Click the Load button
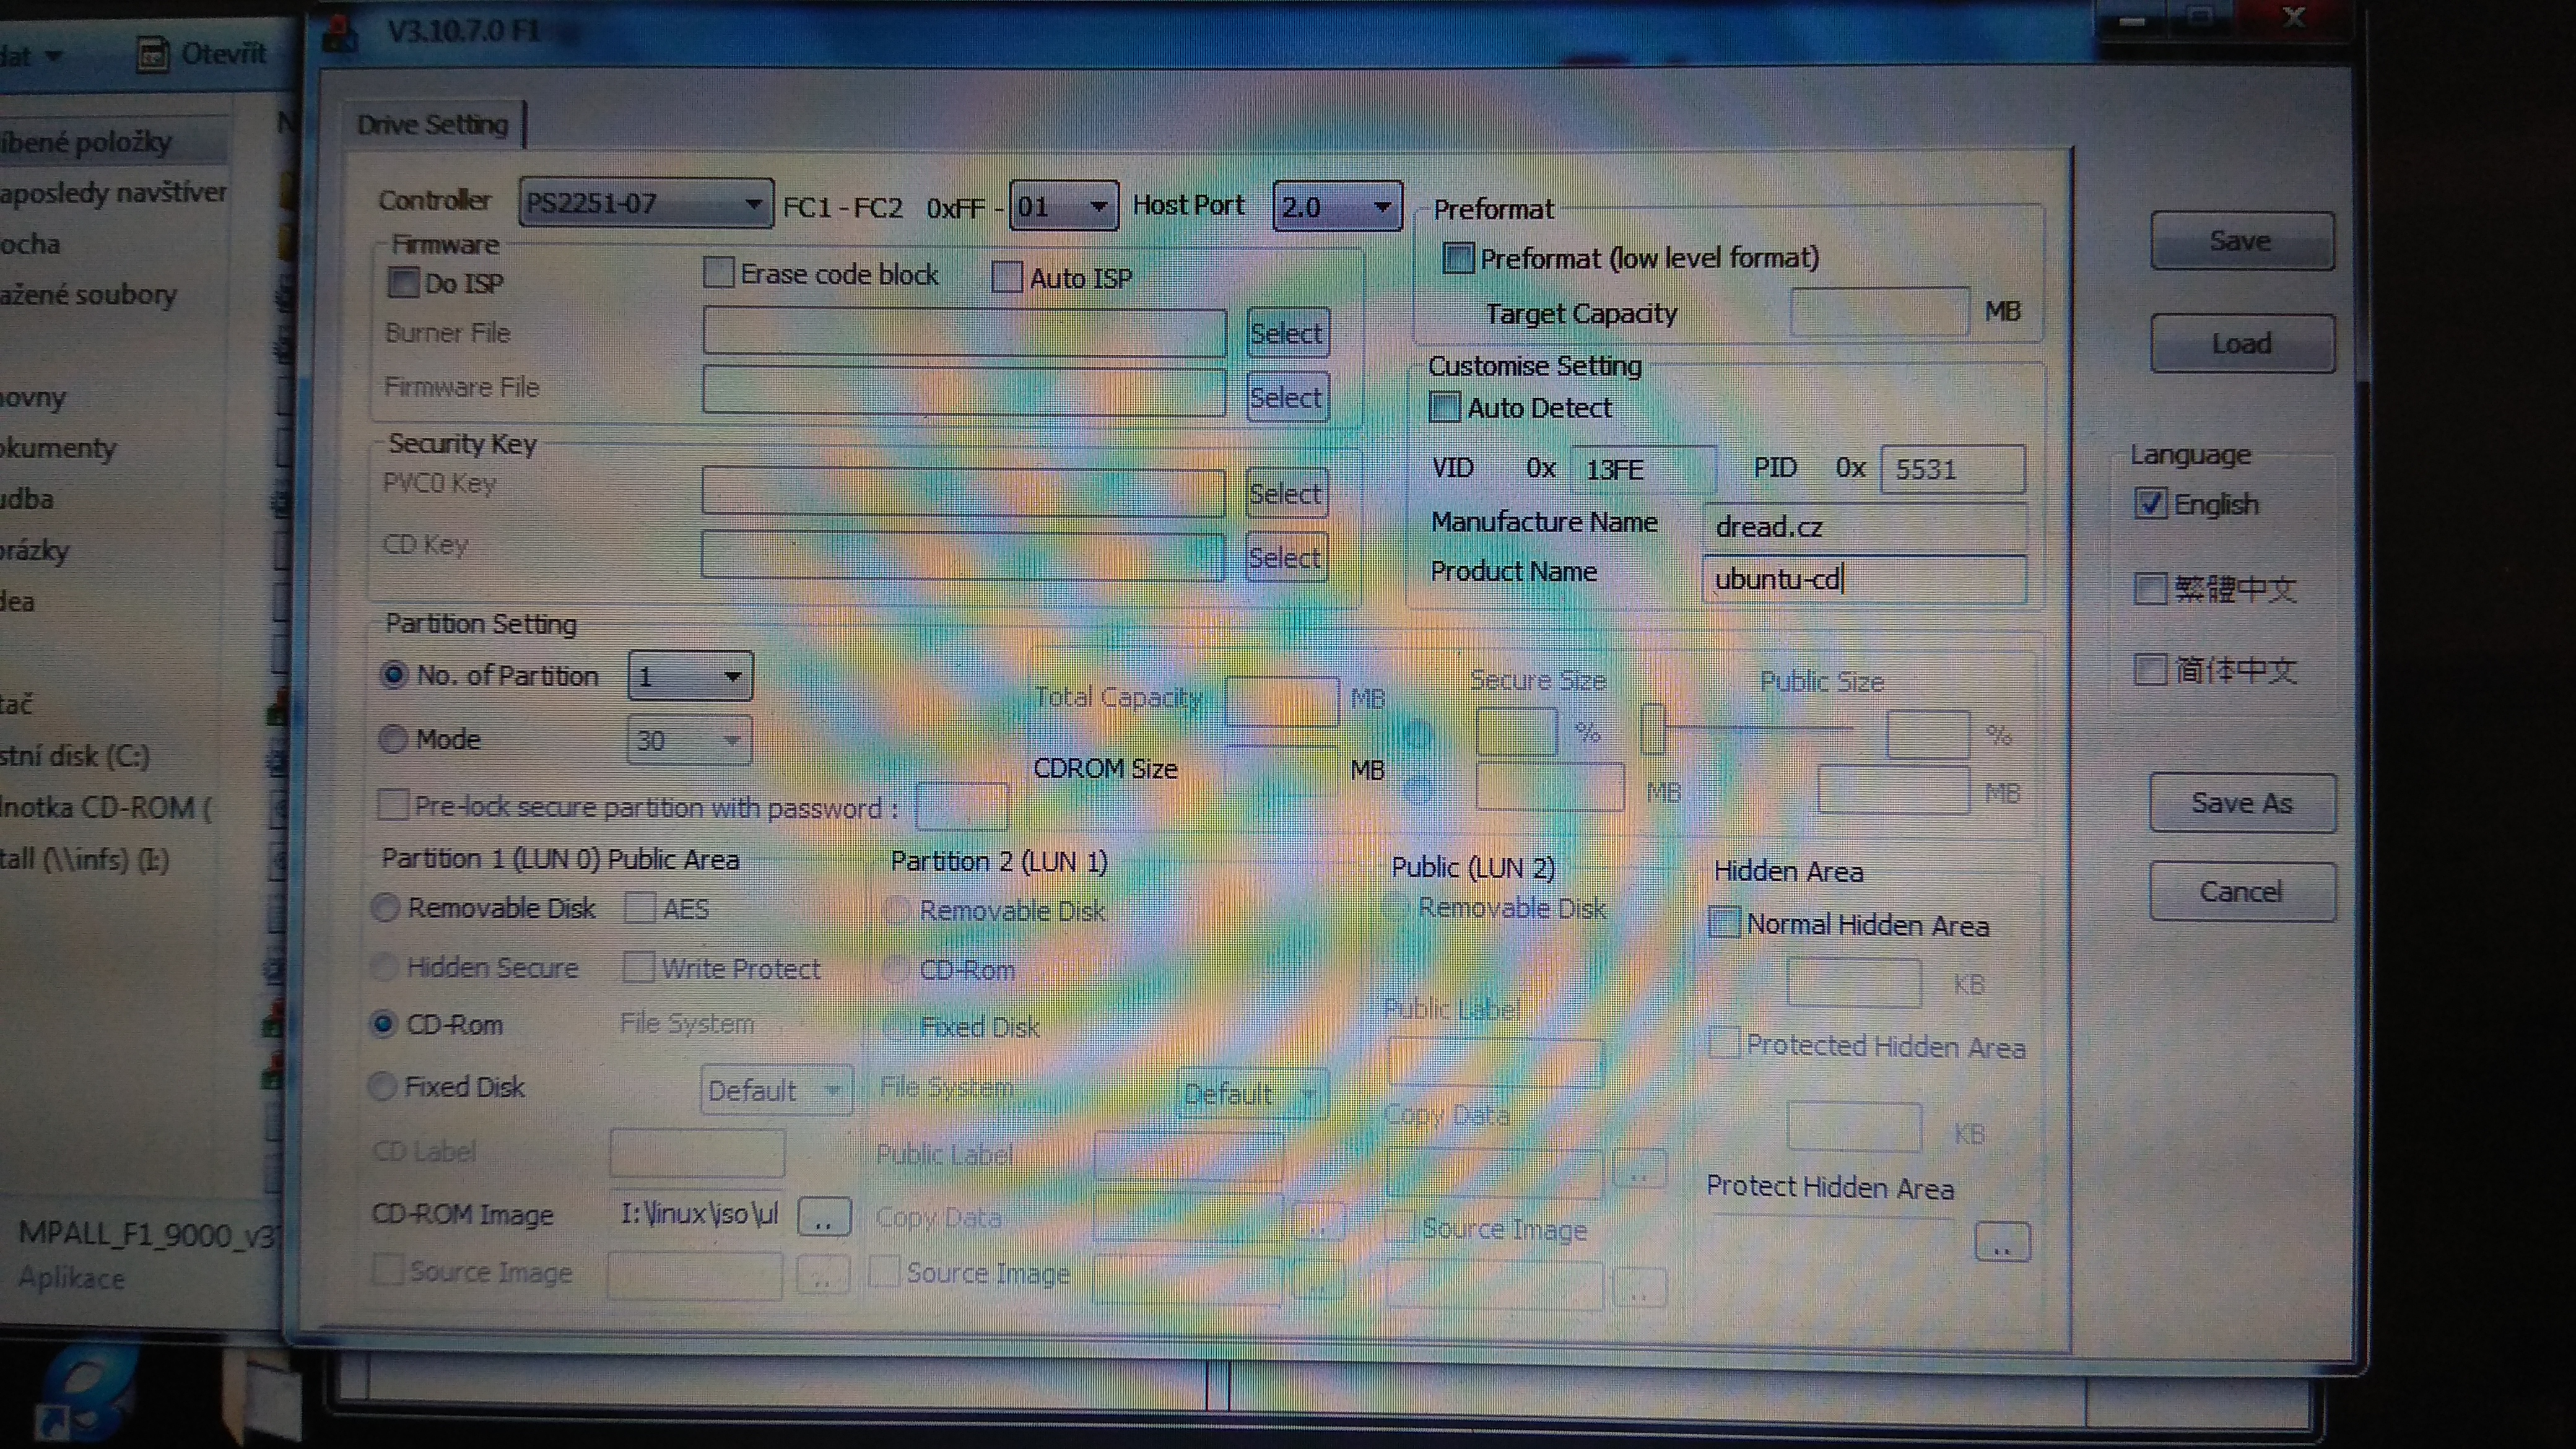Viewport: 2576px width, 1449px height. click(2243, 344)
